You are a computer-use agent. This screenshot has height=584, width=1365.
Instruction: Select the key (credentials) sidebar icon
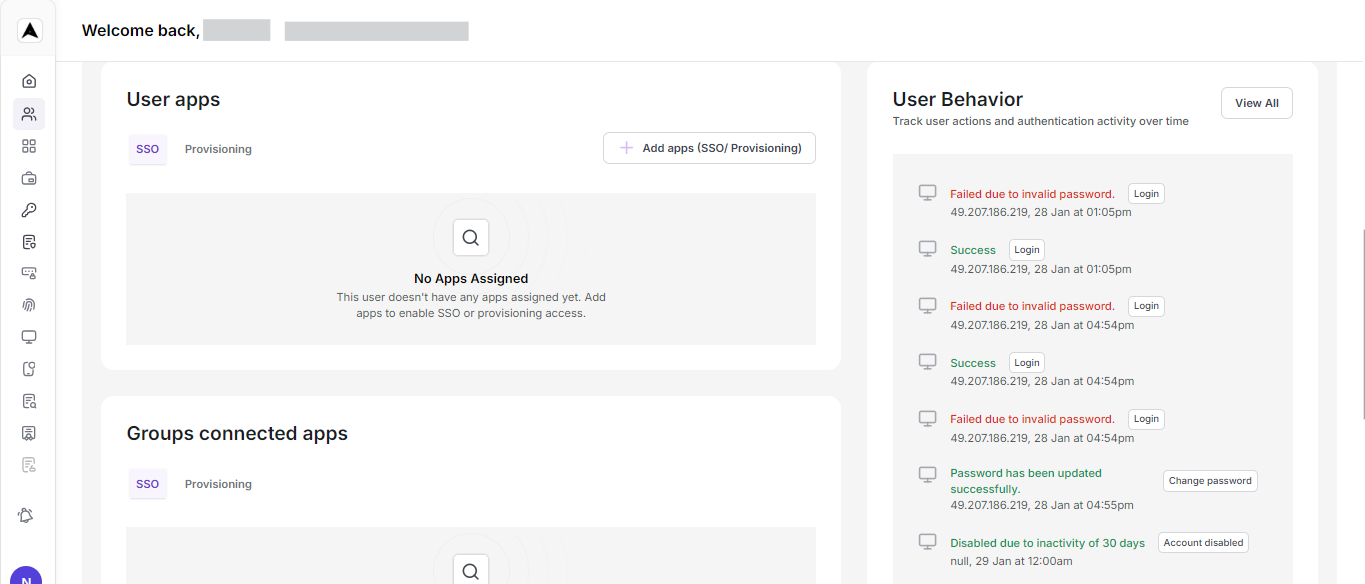tap(29, 210)
